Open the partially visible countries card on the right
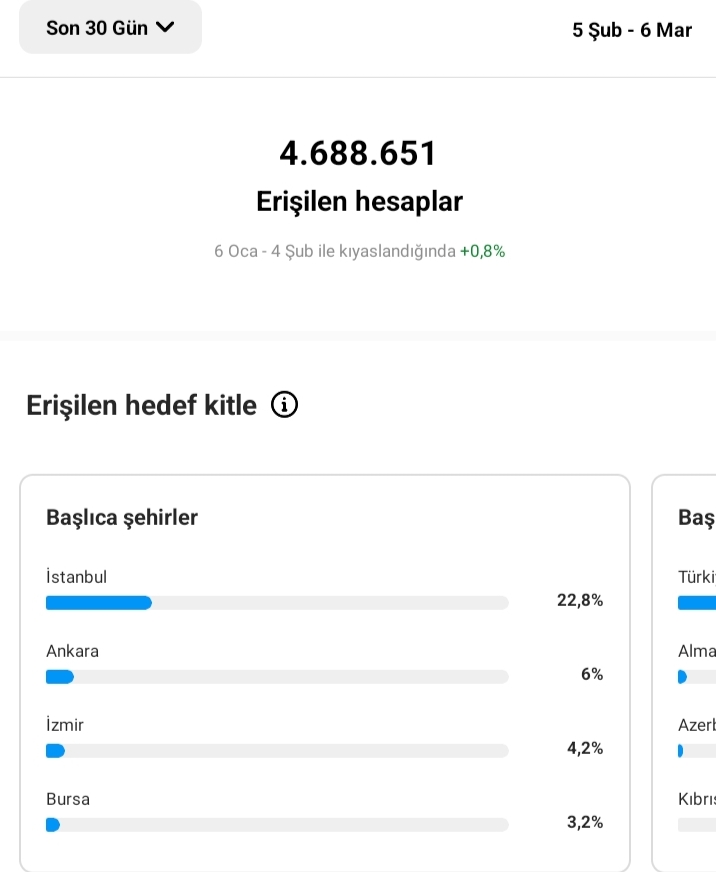 click(684, 673)
